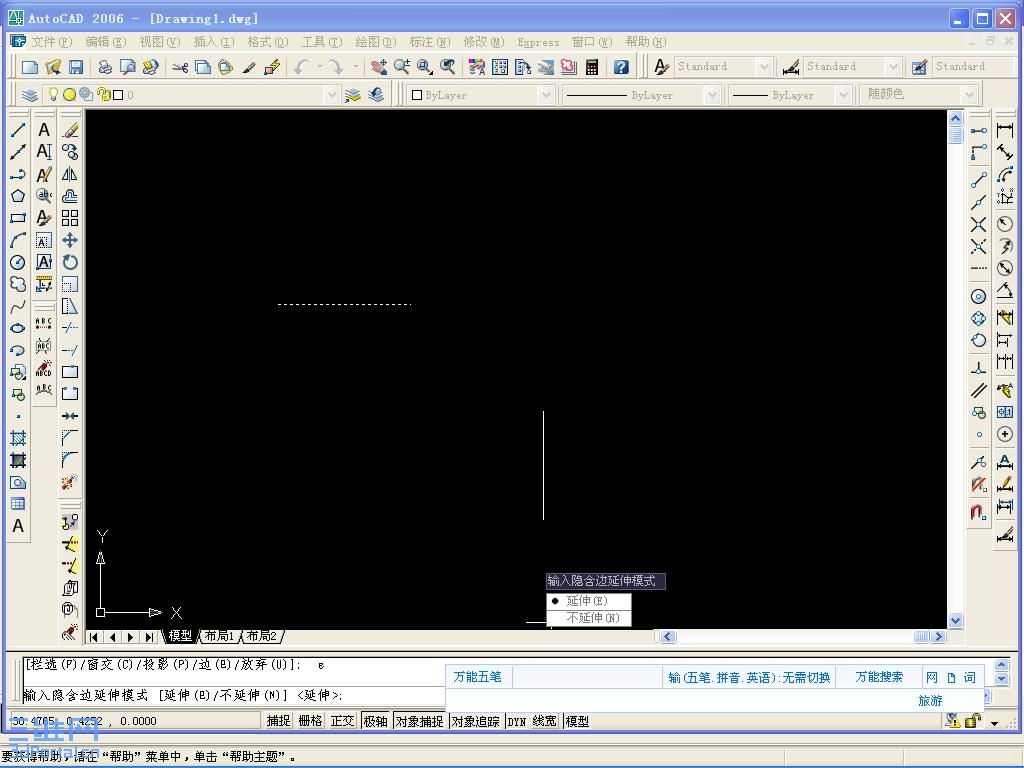Open the dimension style Standard dropdown

click(893, 67)
